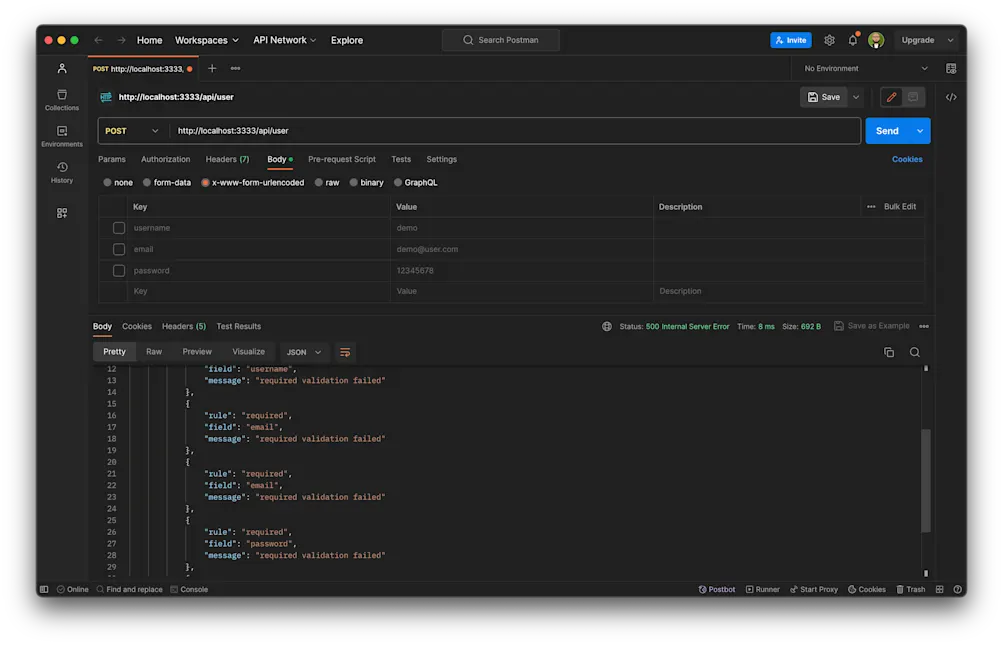Open Postman settings via the gear icon
The image size is (1003, 645).
(x=829, y=40)
